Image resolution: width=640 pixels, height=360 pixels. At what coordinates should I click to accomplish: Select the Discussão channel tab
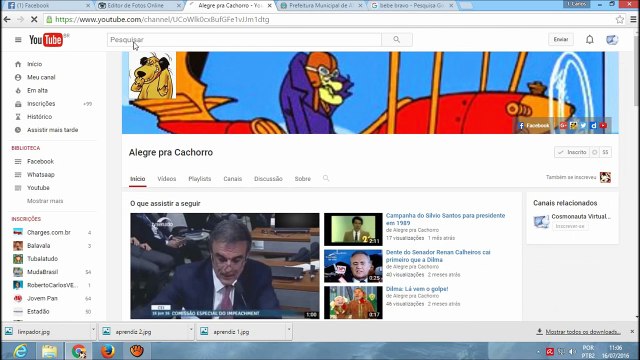(268, 179)
